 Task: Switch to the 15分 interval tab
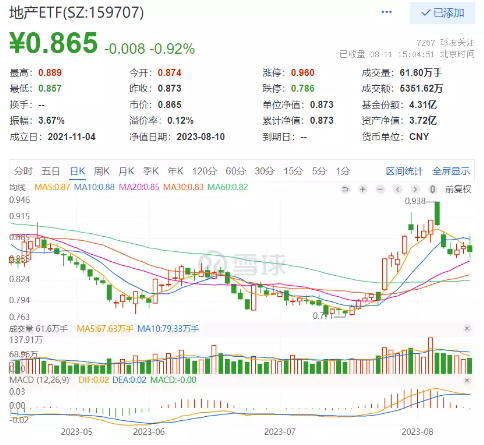coord(293,171)
